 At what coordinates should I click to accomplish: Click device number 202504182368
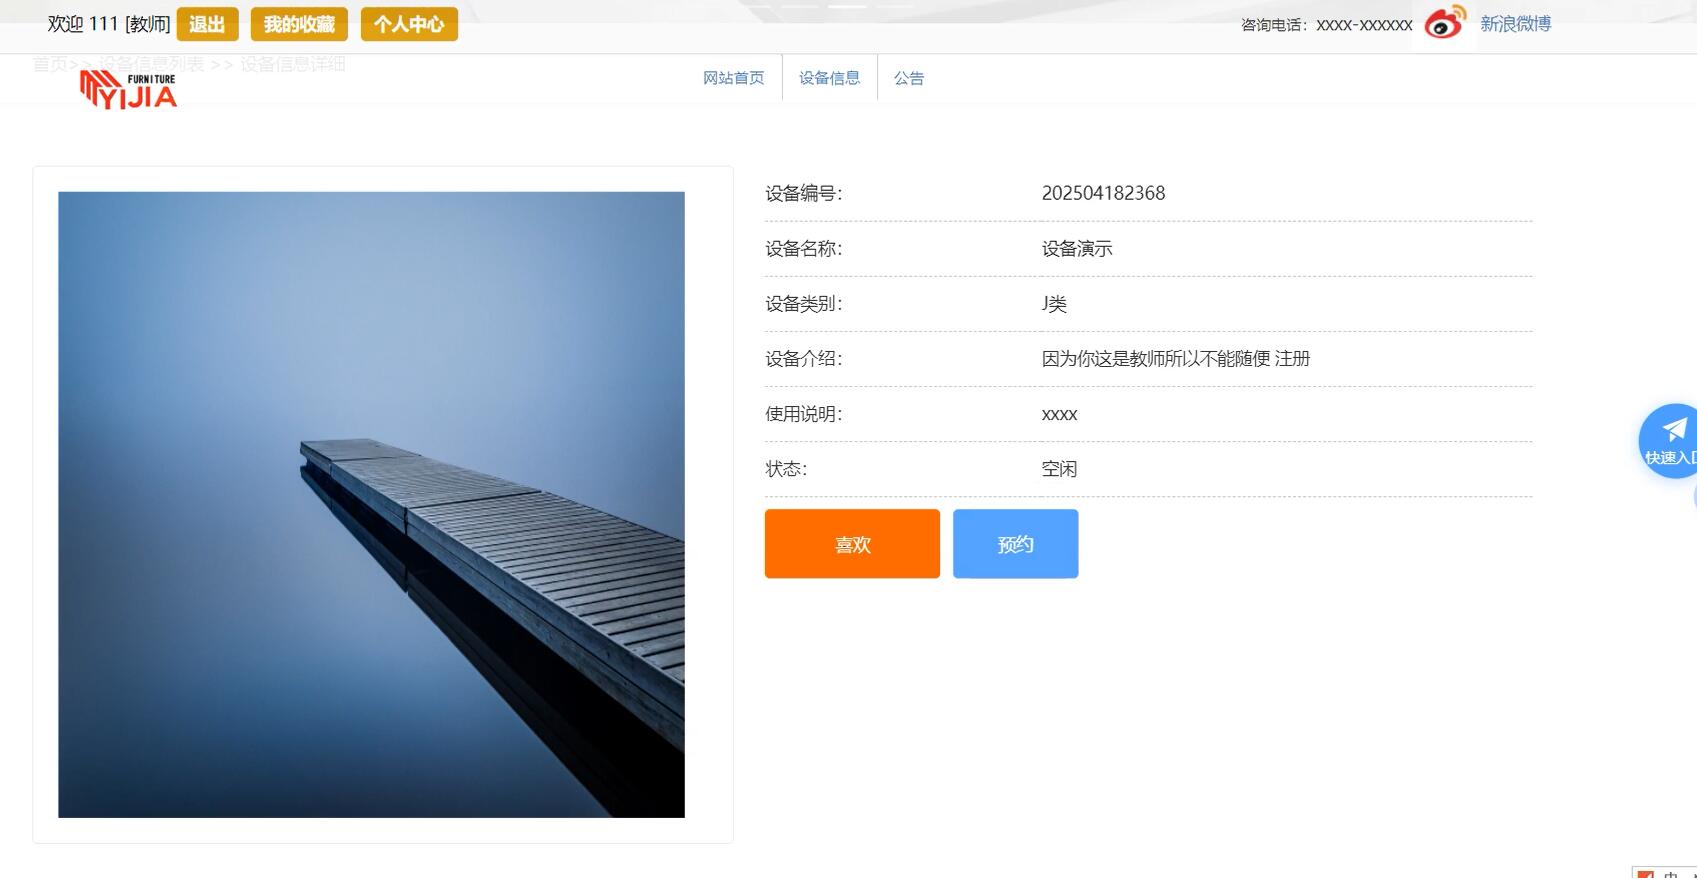point(1103,193)
